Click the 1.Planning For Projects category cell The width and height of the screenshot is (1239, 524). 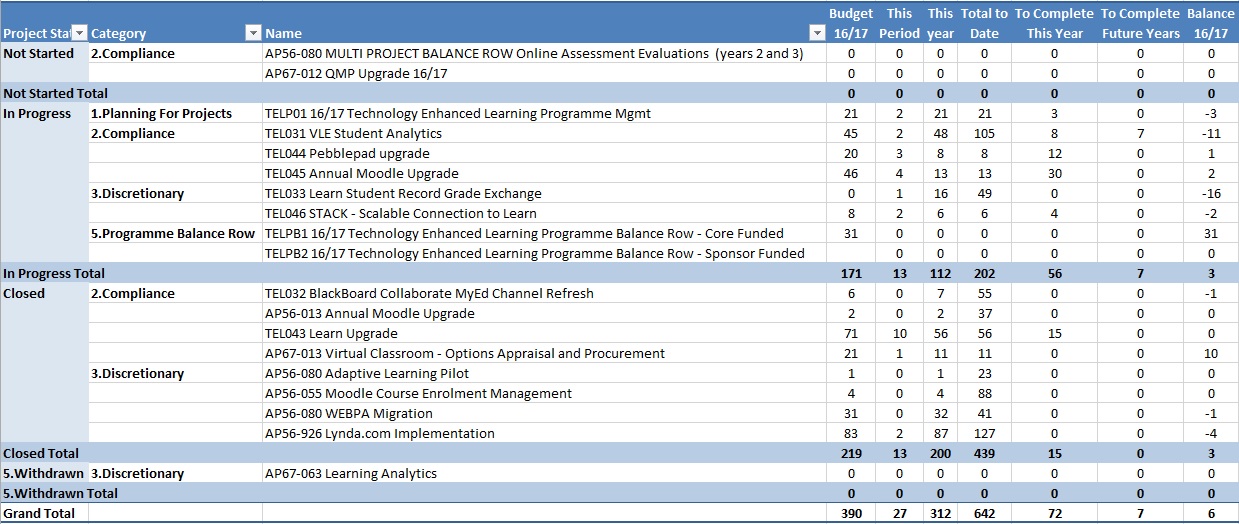pos(161,113)
